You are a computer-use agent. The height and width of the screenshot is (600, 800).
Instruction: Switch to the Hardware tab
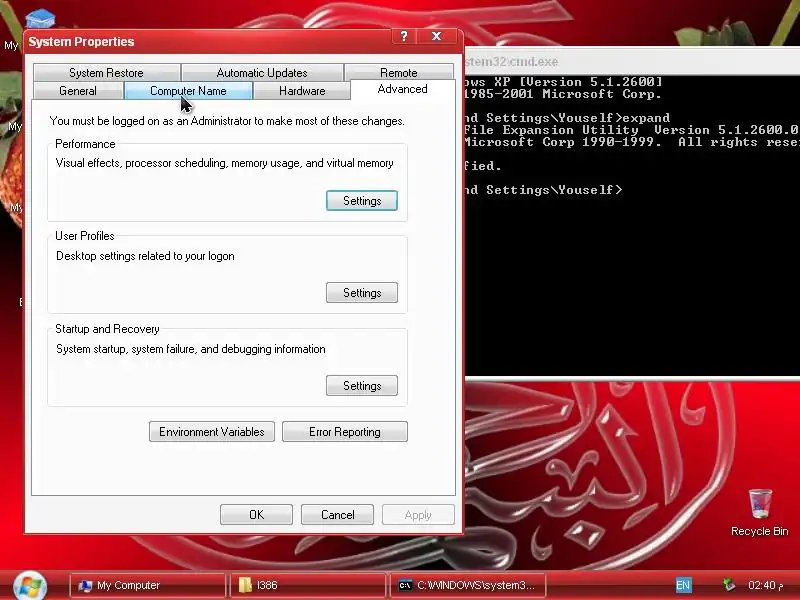point(302,91)
